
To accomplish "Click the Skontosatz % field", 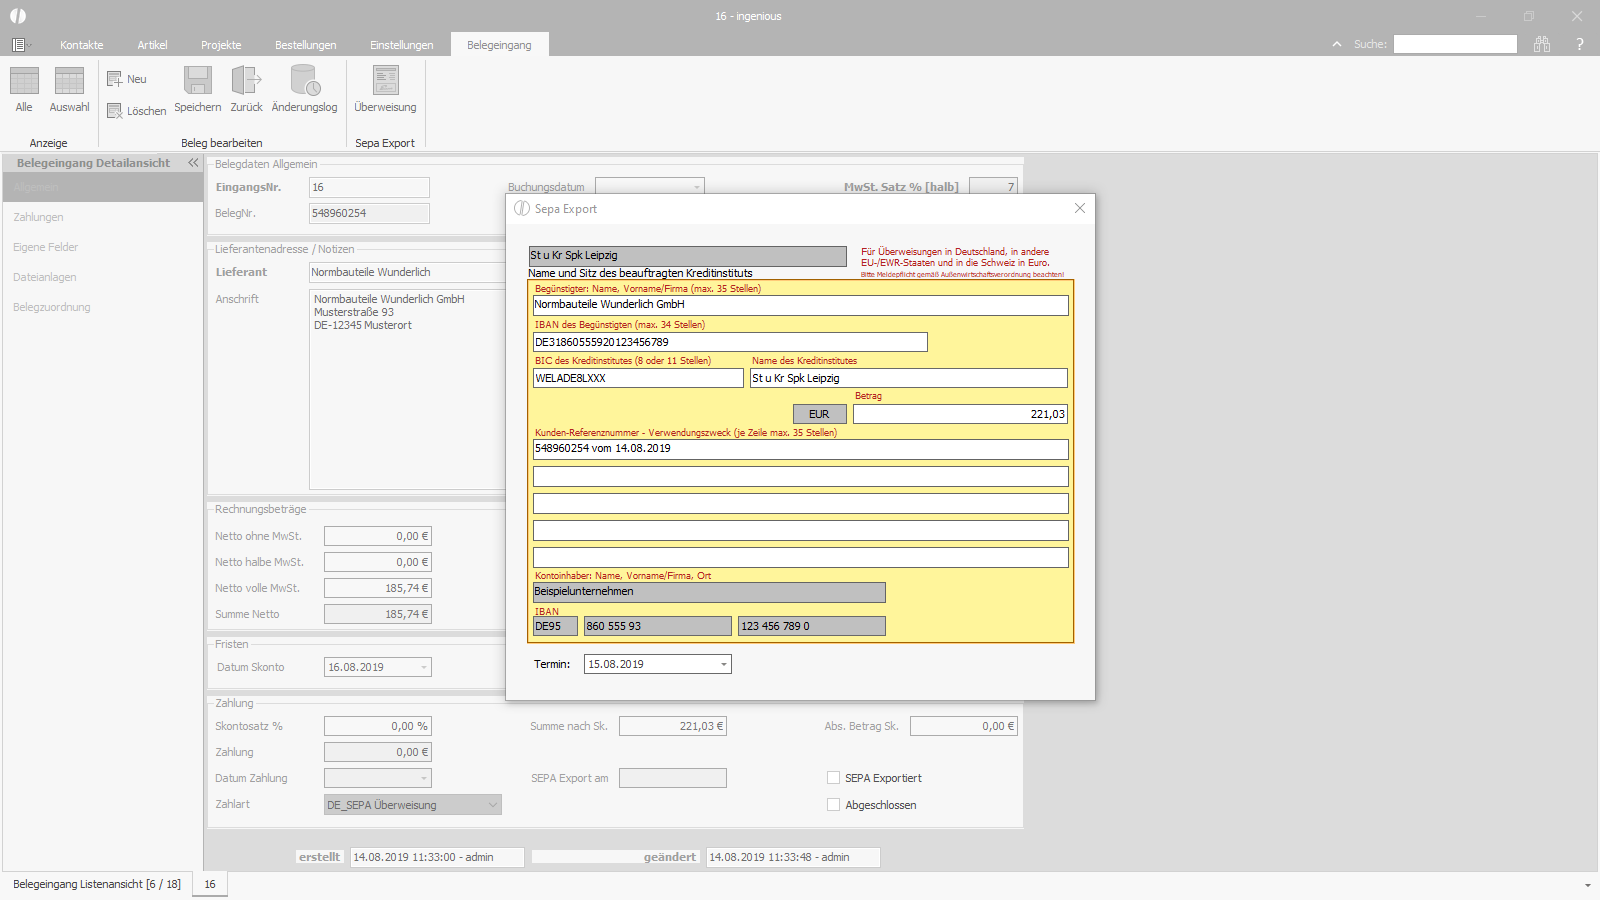I will click(x=378, y=726).
